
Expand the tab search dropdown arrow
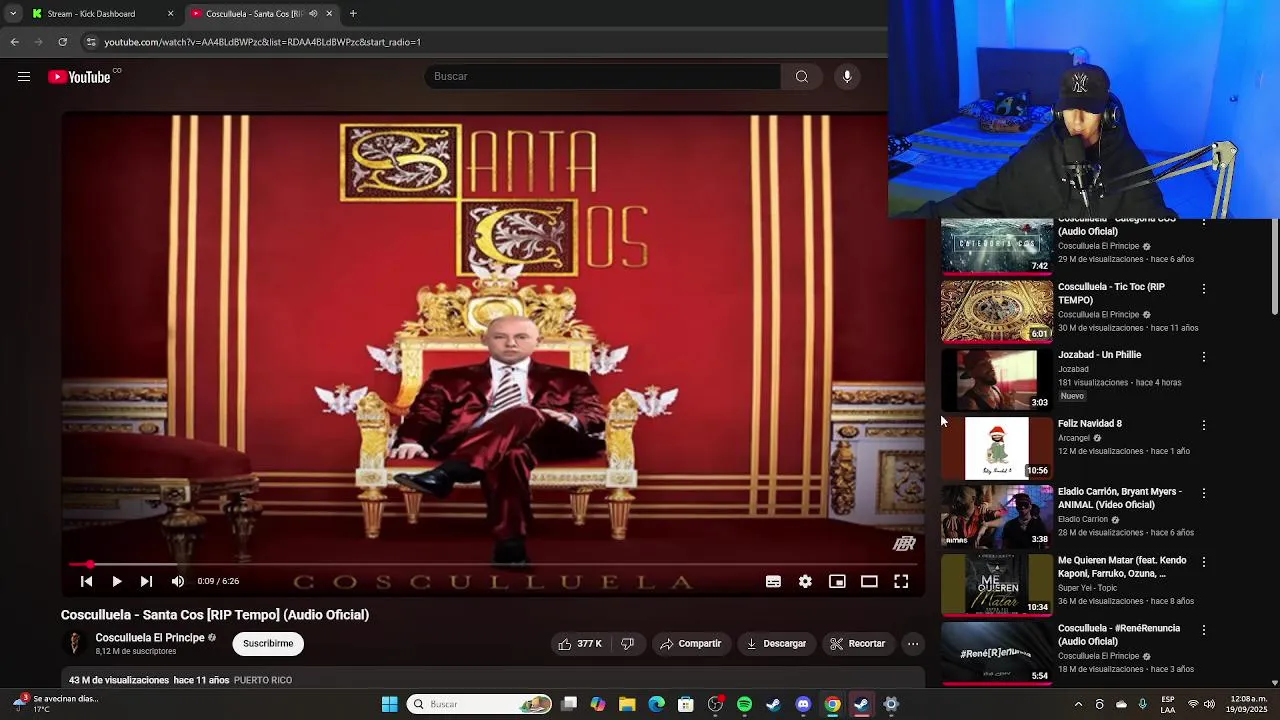[x=13, y=14]
